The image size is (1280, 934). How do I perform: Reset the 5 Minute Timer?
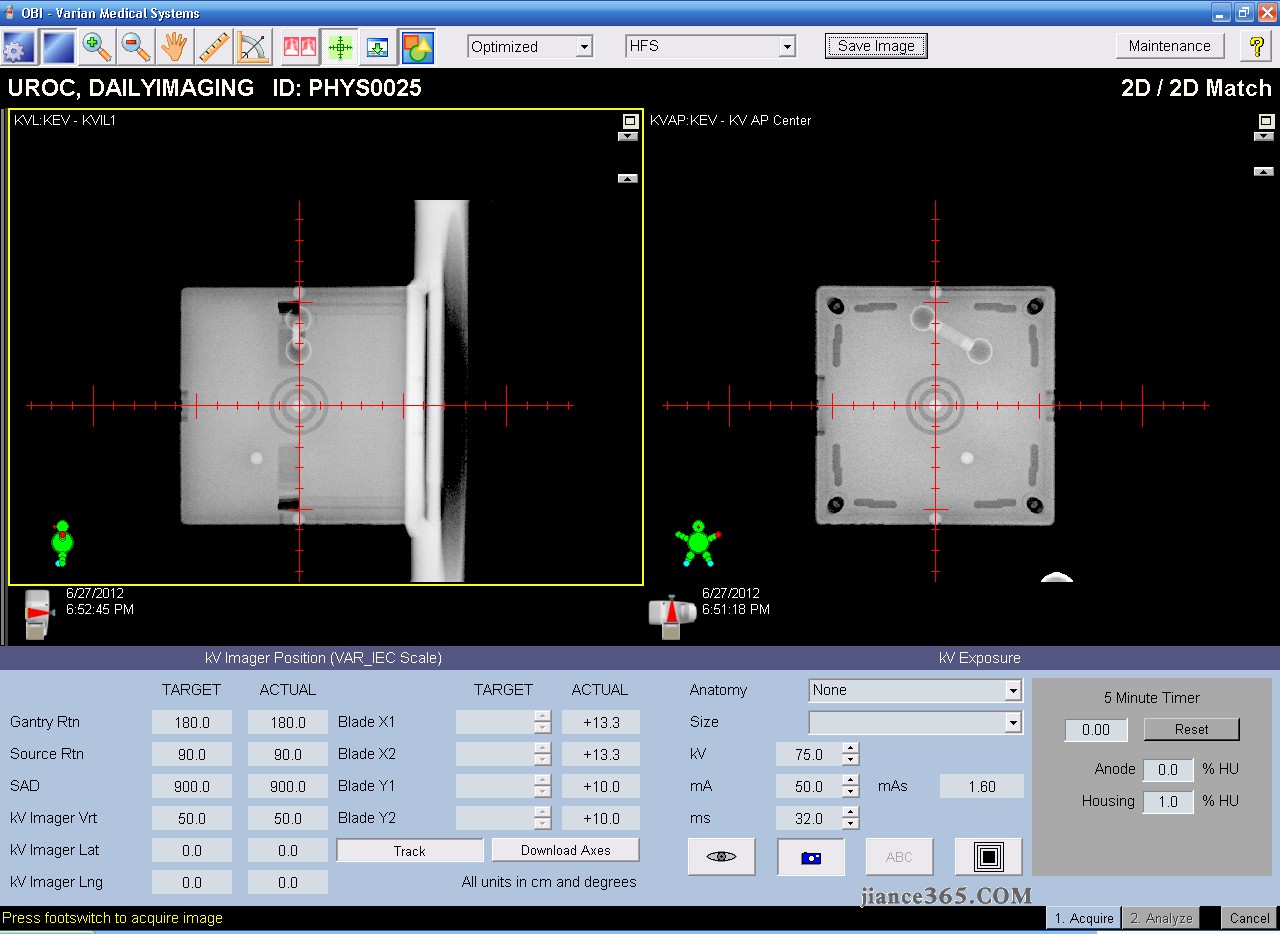tap(1192, 729)
